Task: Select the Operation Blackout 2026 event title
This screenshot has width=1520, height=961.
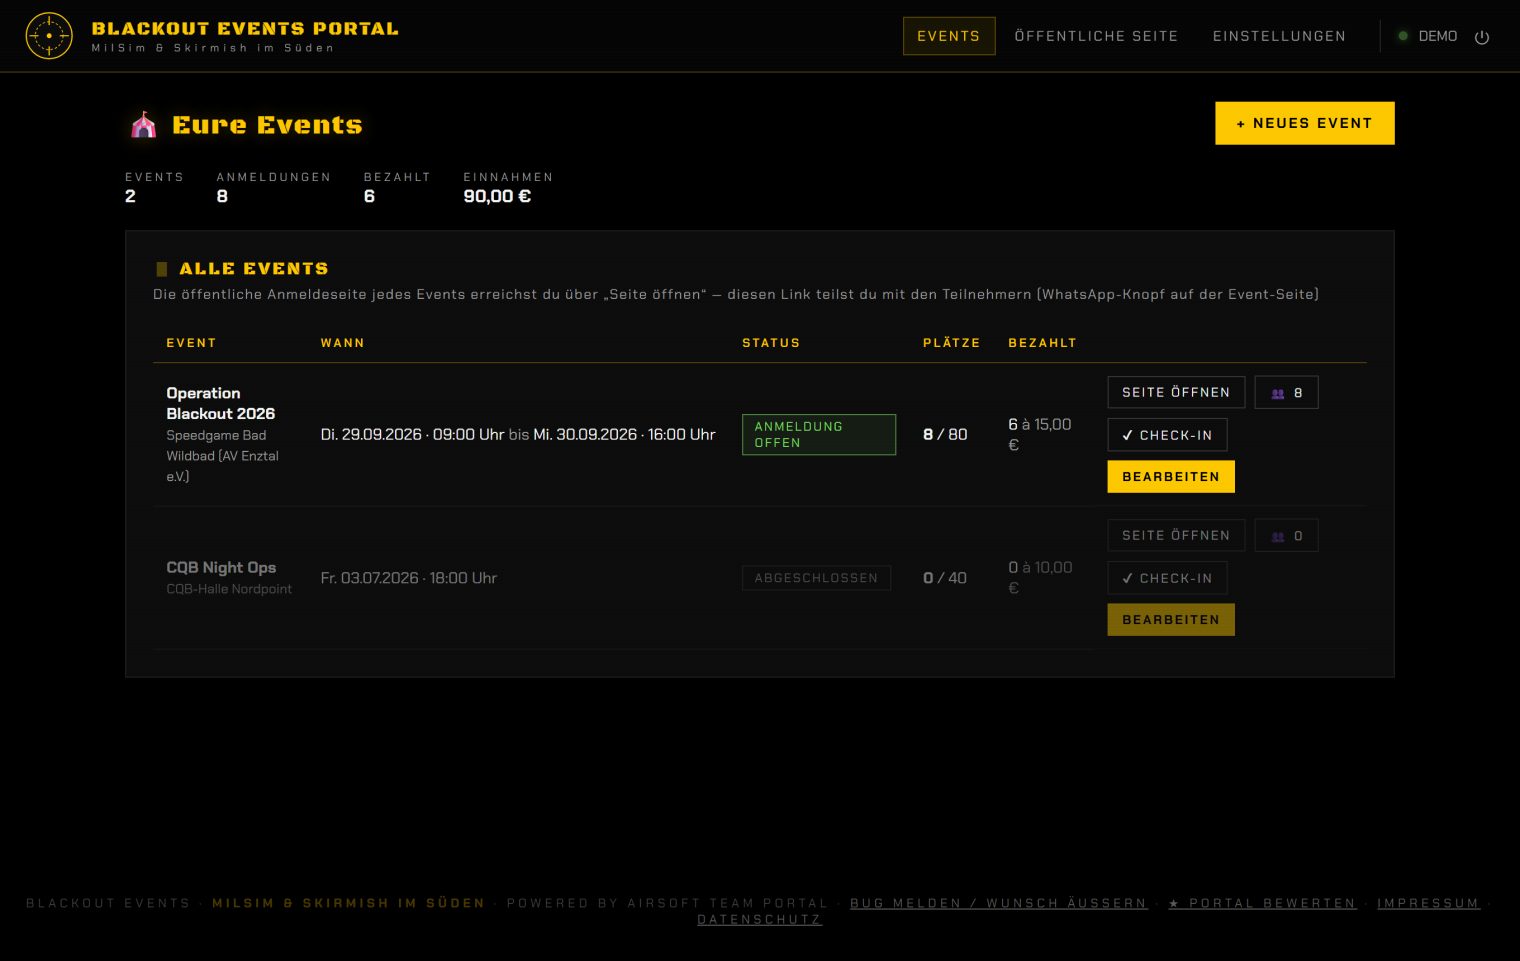Action: [221, 403]
